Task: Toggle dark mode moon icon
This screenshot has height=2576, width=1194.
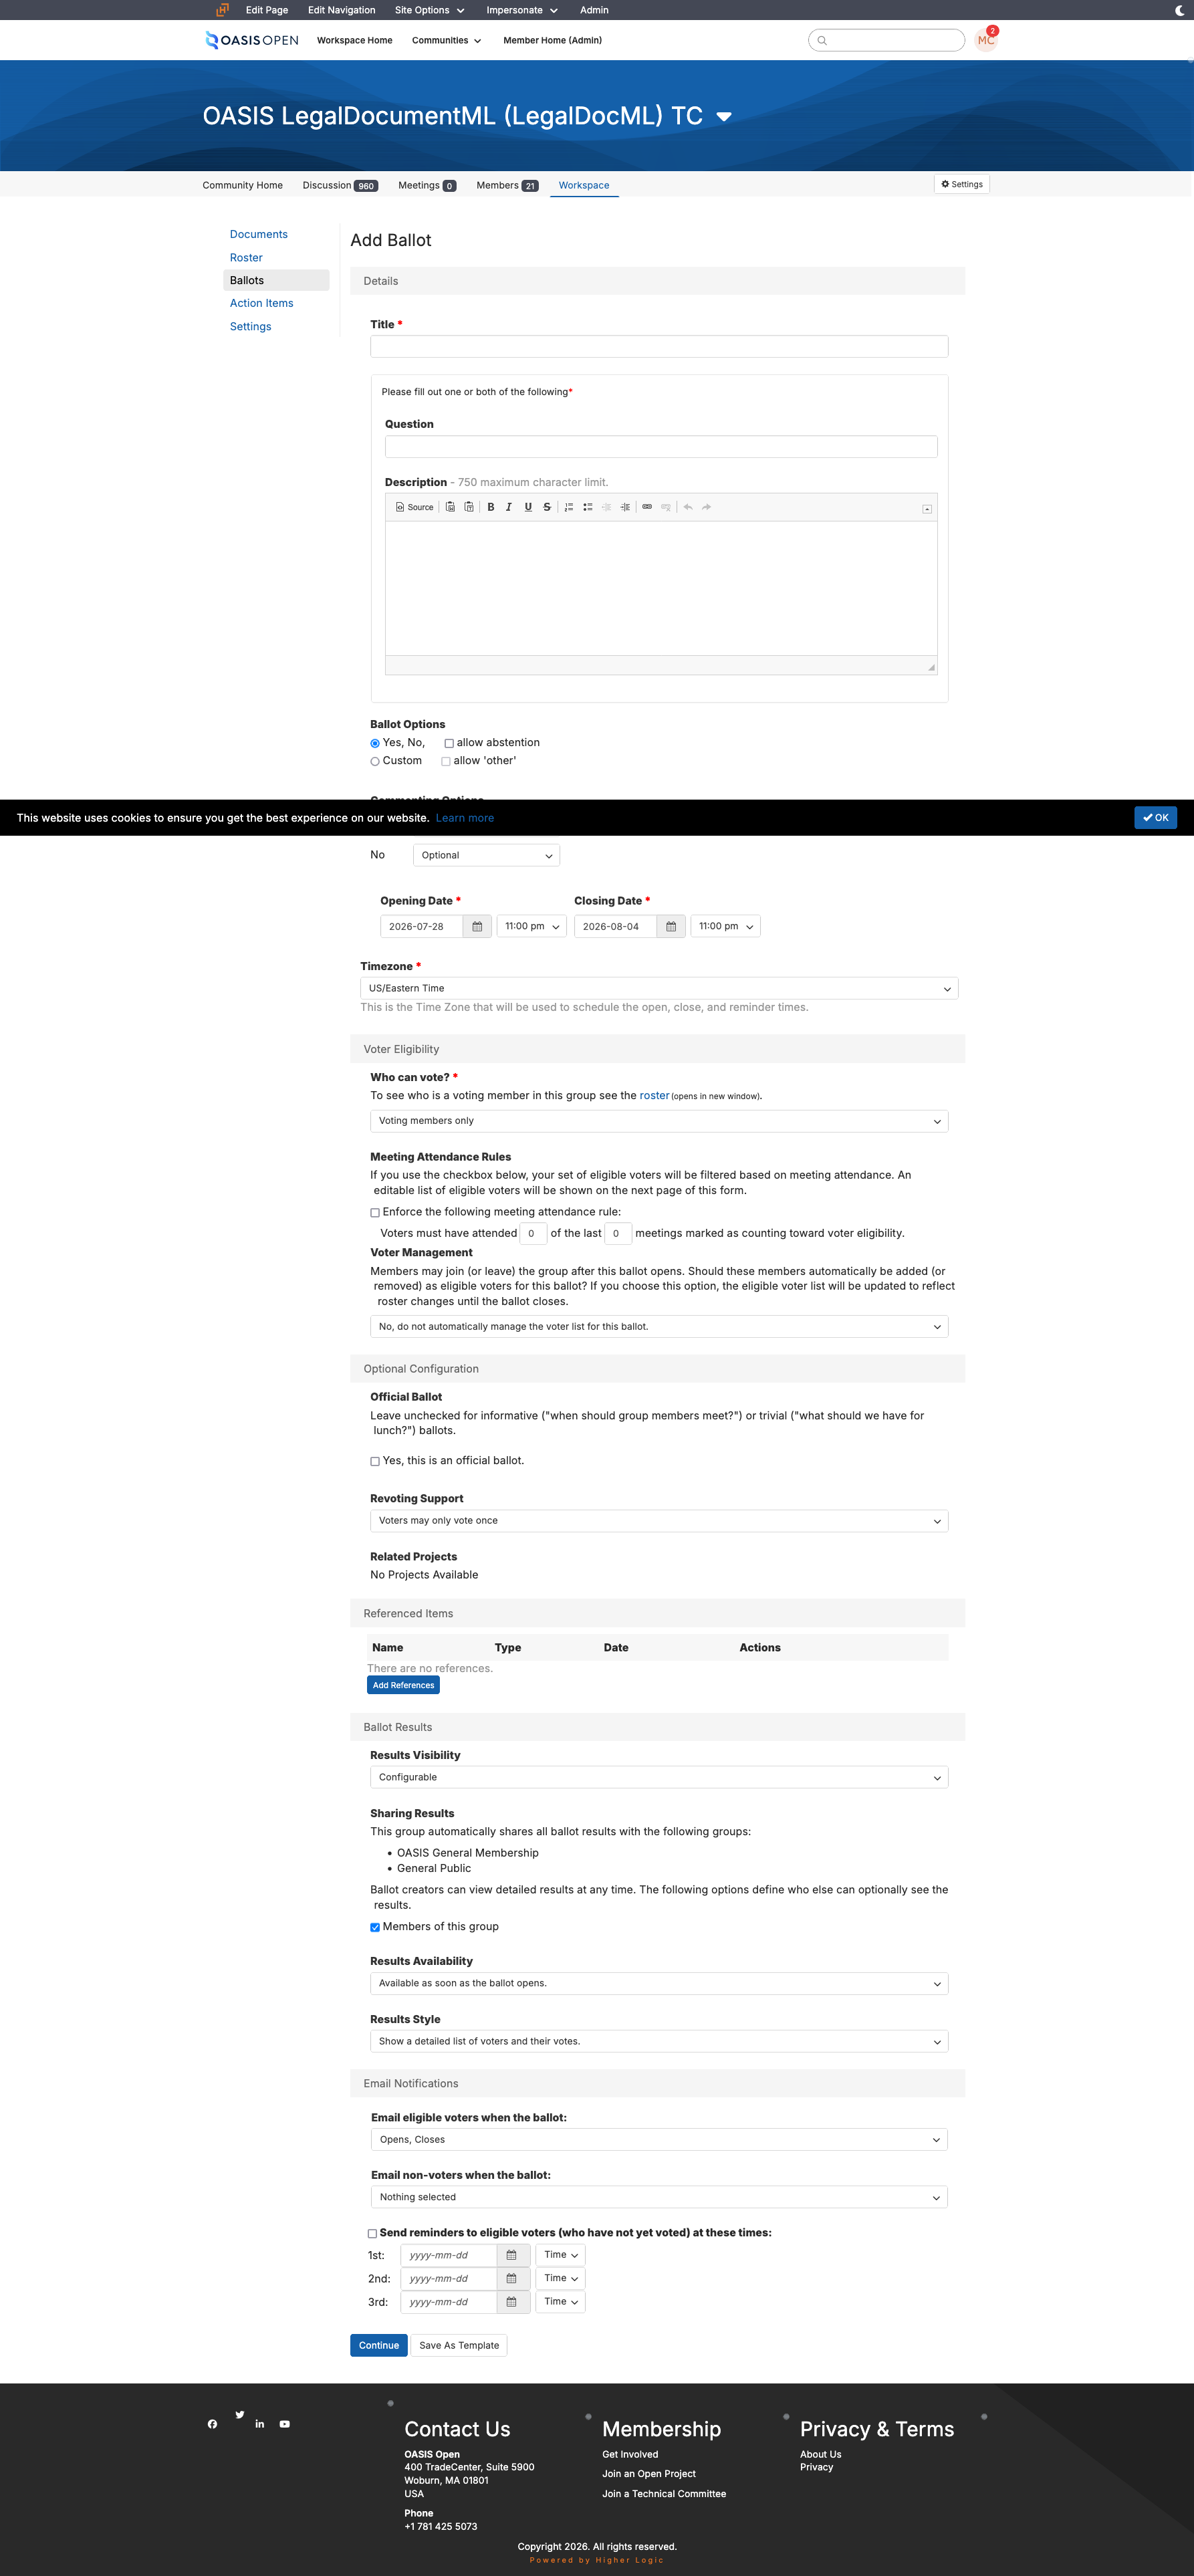Action: (1179, 10)
